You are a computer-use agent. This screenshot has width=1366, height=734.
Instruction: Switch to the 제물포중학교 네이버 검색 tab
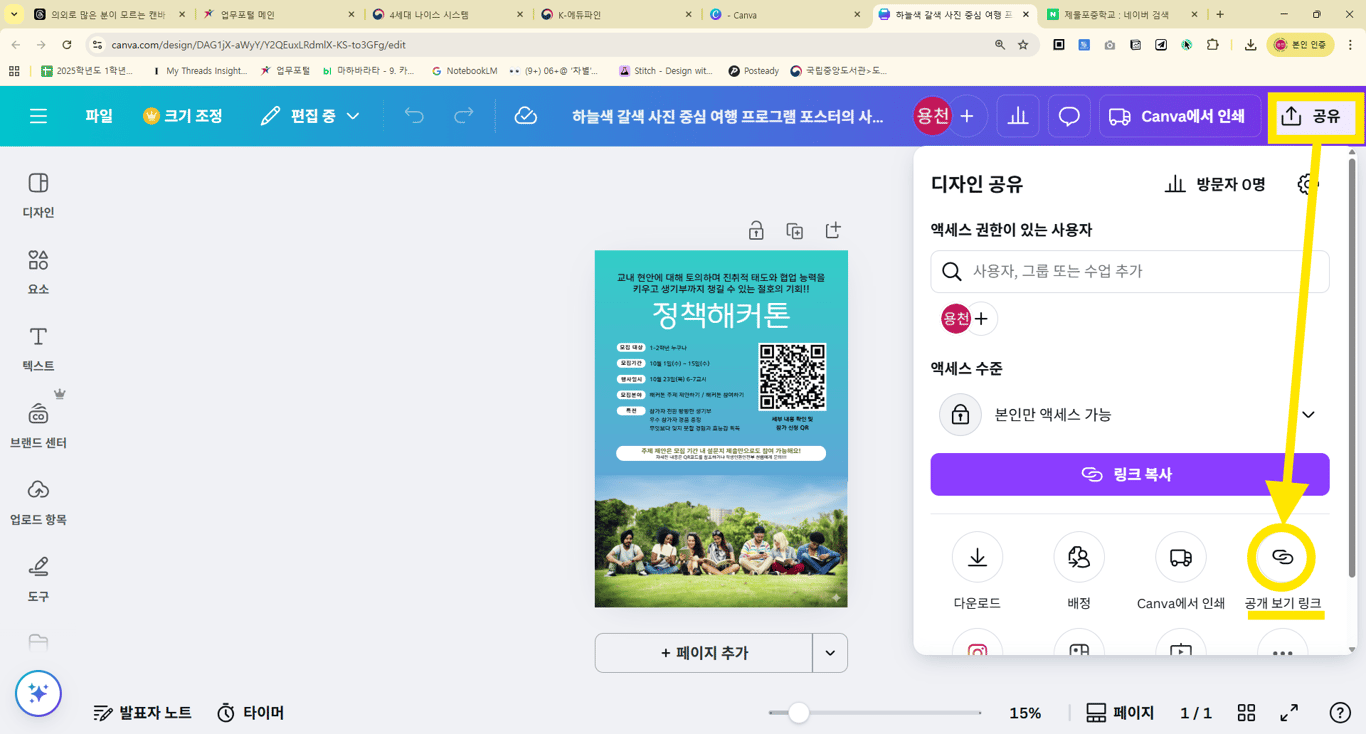pyautogui.click(x=1120, y=15)
